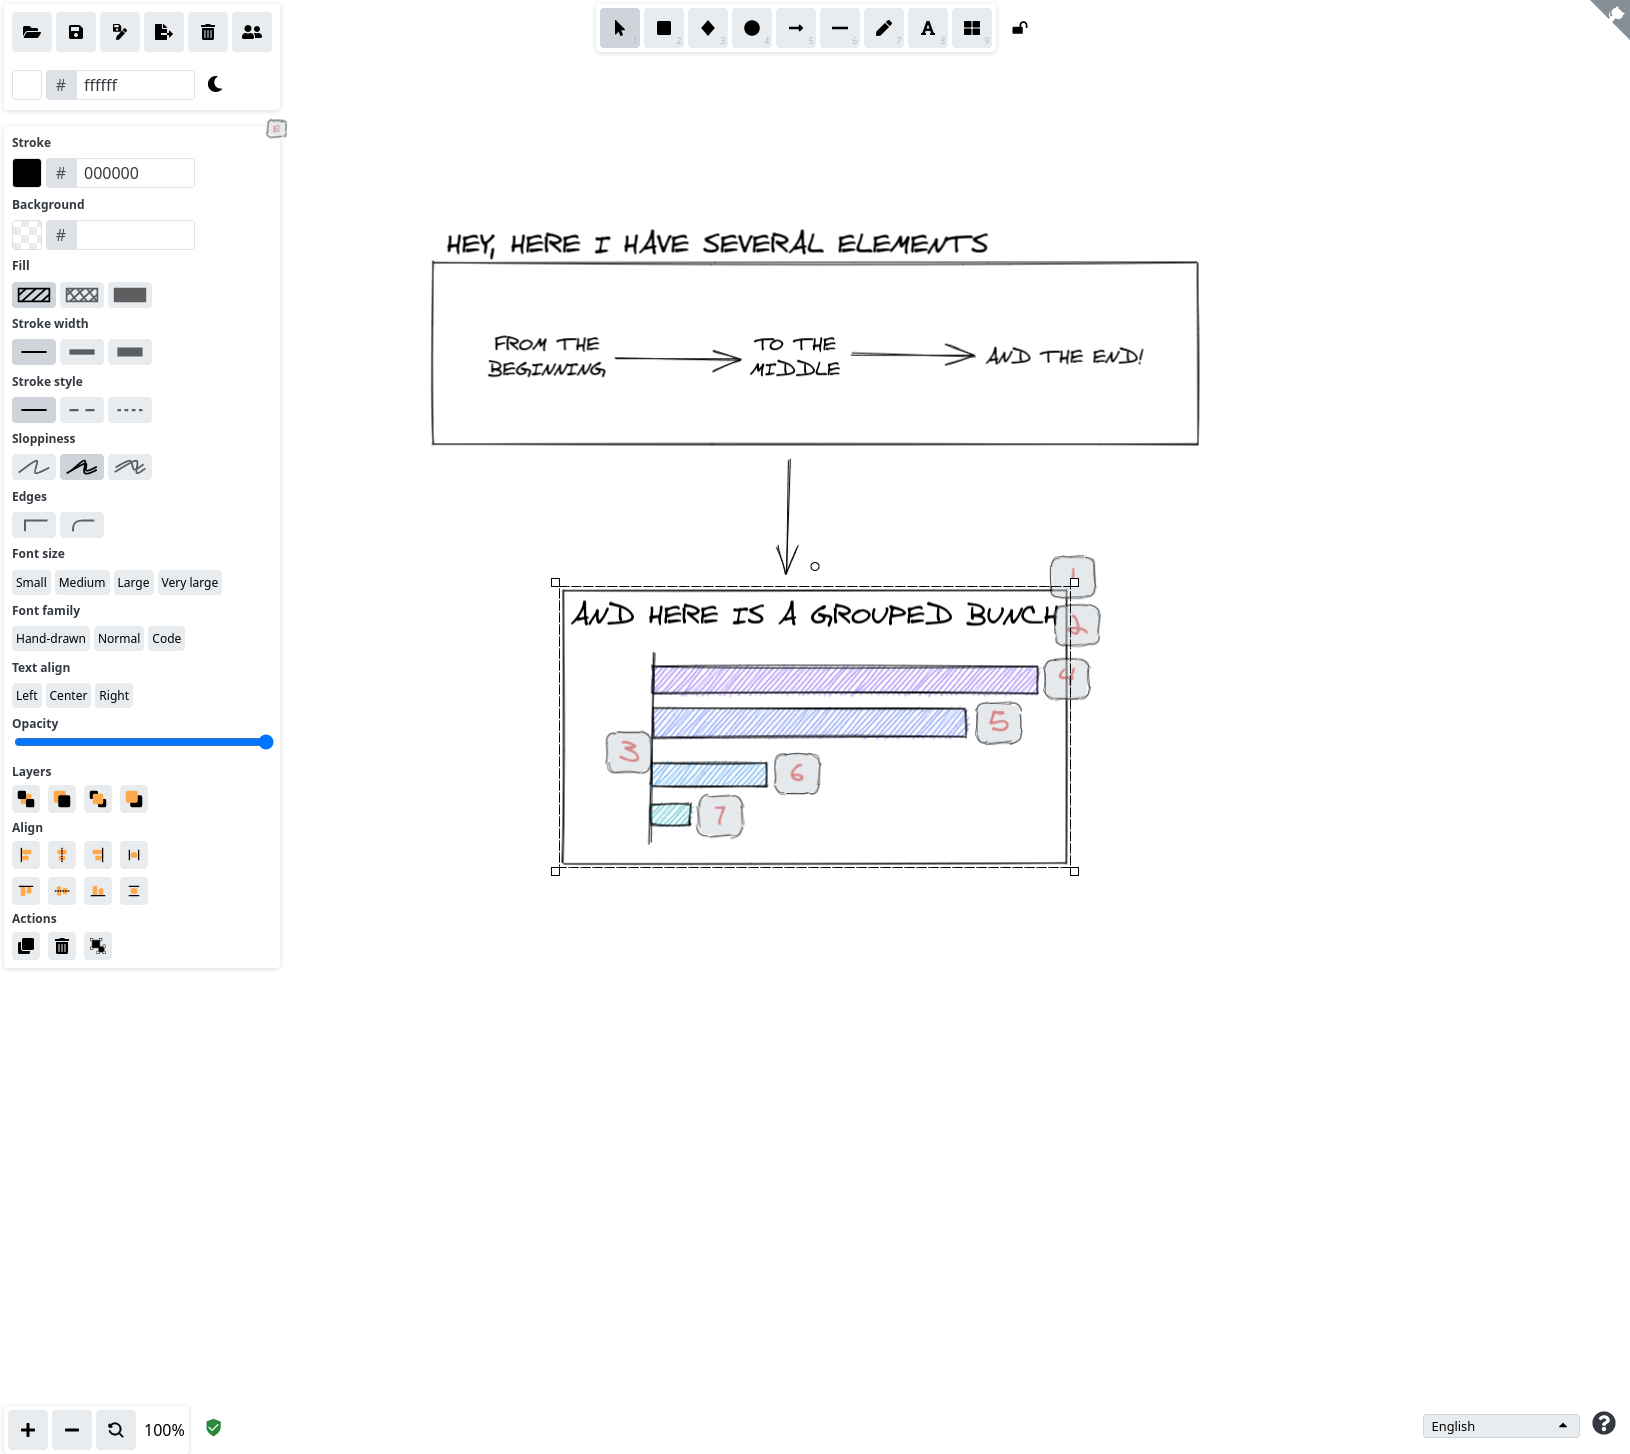Select the Diamond tool
1630x1454 pixels.
tap(708, 28)
